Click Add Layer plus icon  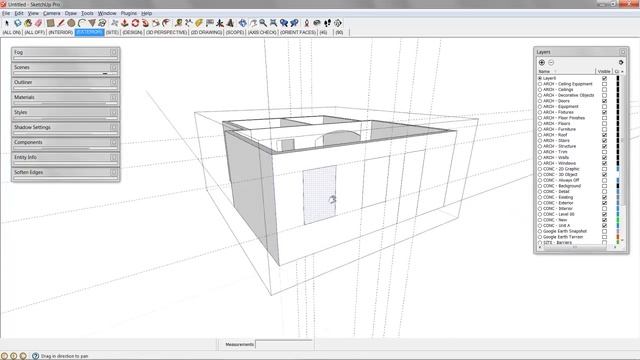(x=542, y=62)
